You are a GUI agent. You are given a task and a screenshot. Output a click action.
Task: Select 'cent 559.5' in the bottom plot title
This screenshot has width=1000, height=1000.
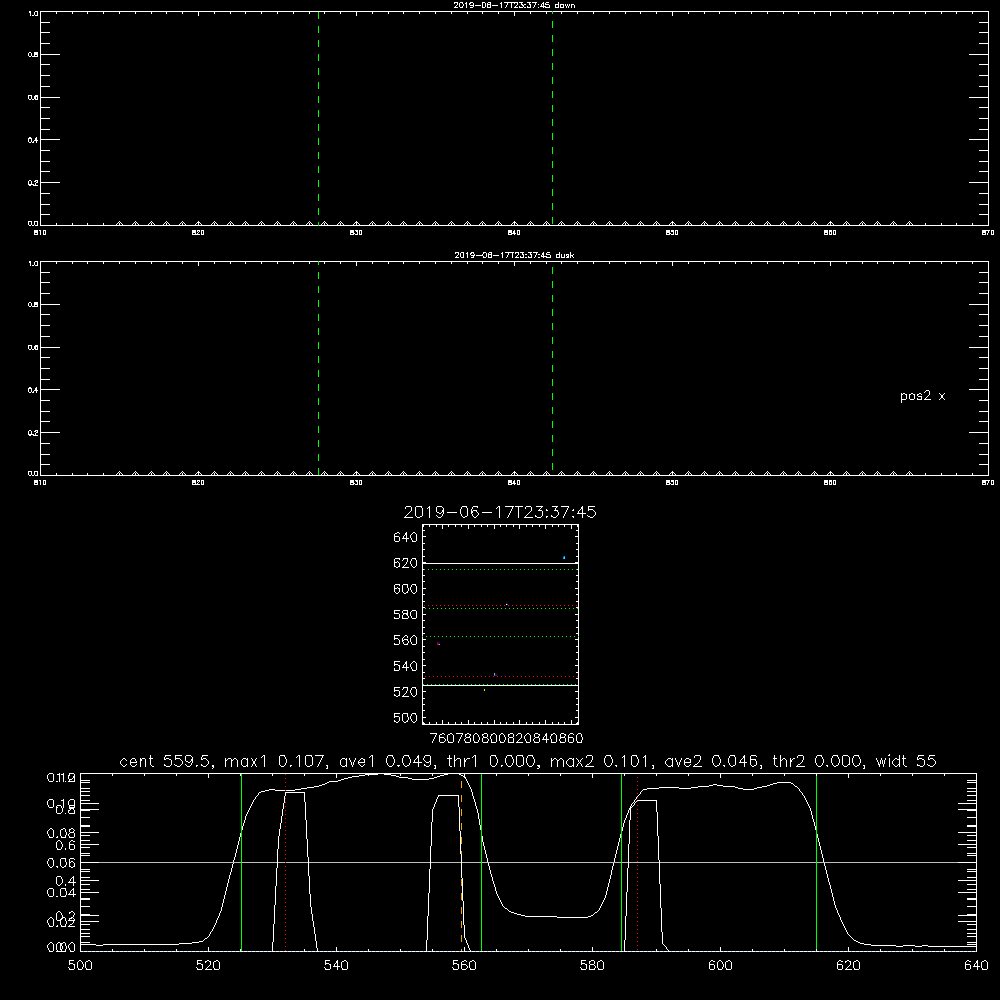(x=168, y=761)
